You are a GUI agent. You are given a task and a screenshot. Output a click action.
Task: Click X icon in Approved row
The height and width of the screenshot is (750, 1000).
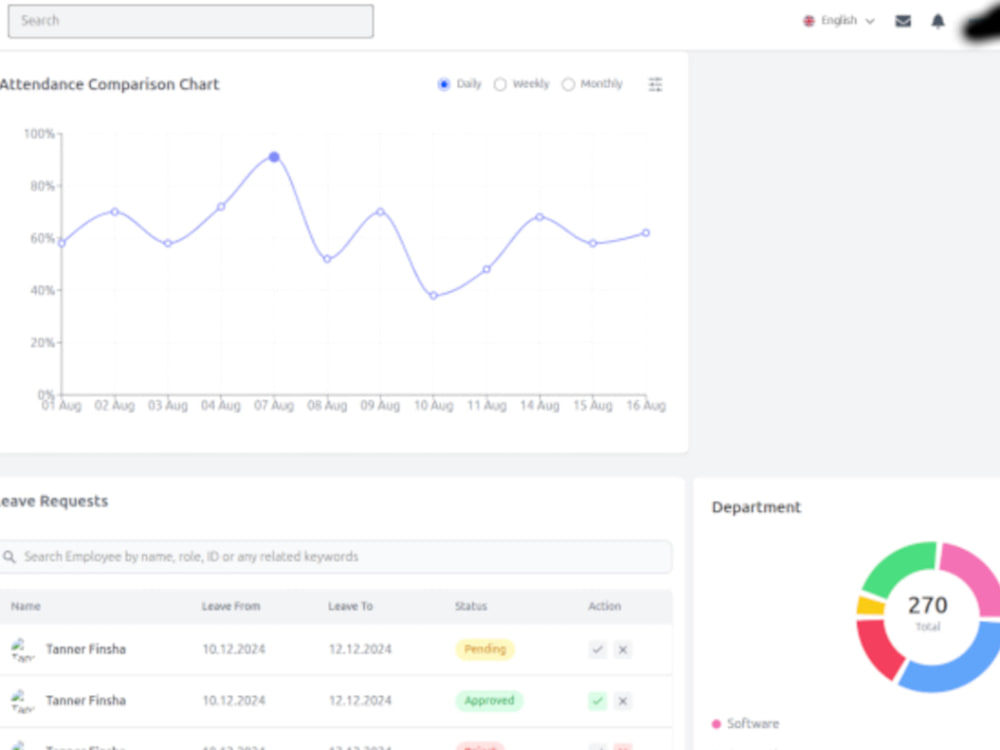622,701
